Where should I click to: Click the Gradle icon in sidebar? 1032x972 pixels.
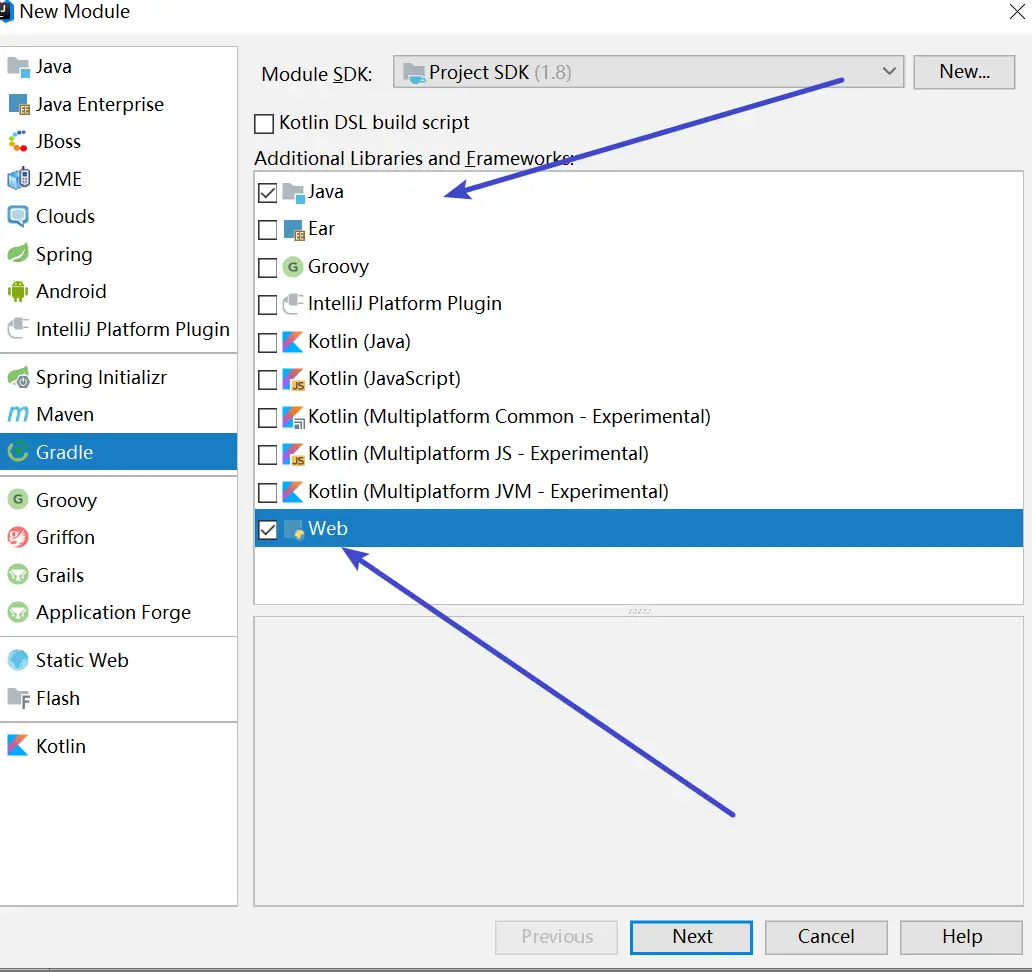tap(18, 452)
